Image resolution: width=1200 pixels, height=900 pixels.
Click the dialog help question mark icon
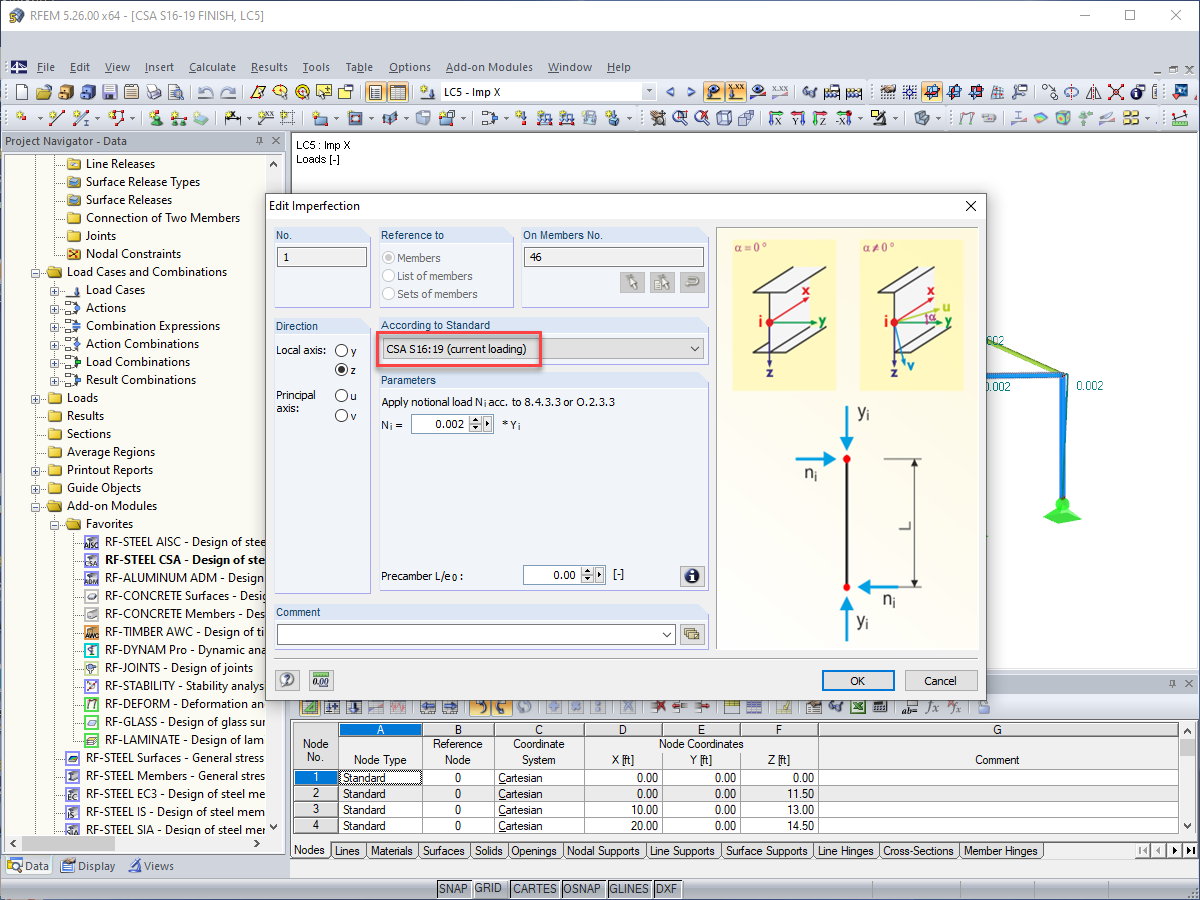coord(287,680)
